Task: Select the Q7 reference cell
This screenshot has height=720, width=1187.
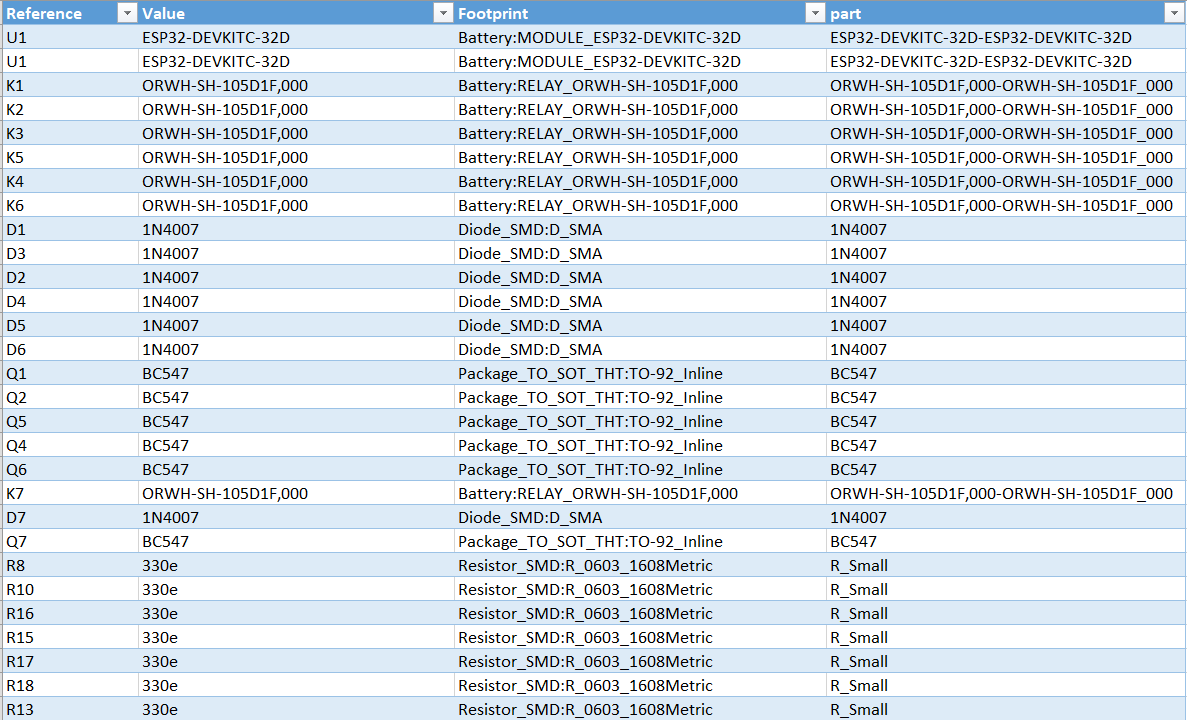Action: [70, 542]
